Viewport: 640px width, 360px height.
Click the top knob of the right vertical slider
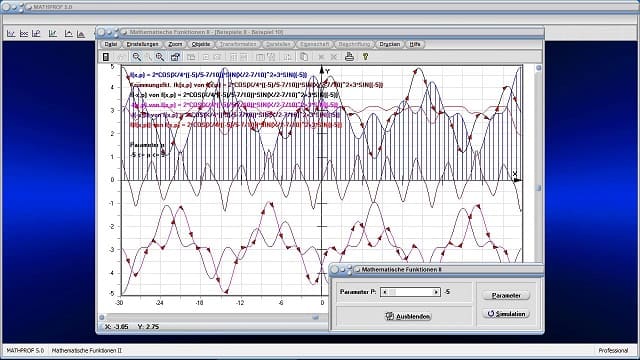coord(538,68)
